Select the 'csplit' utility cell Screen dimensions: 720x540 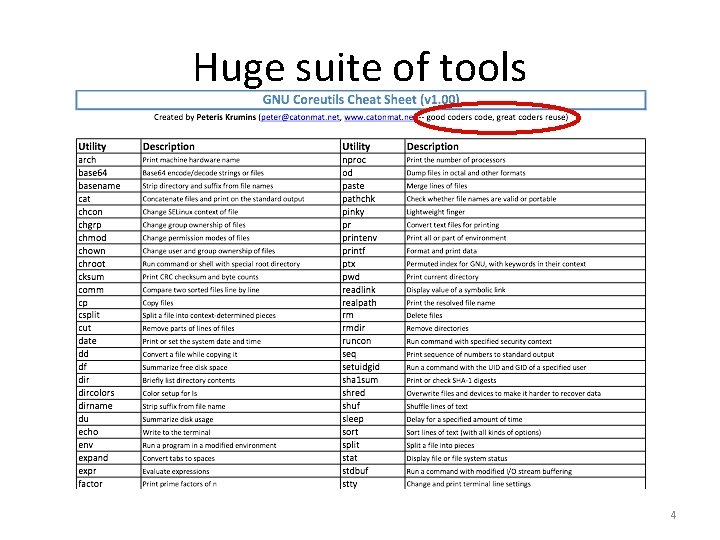click(108, 315)
